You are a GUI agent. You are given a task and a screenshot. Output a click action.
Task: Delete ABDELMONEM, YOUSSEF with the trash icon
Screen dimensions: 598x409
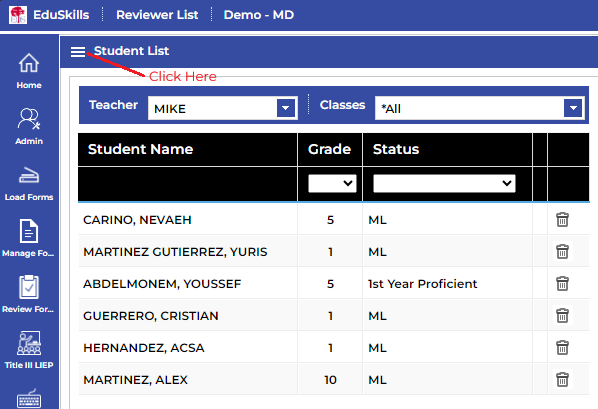[x=562, y=284]
